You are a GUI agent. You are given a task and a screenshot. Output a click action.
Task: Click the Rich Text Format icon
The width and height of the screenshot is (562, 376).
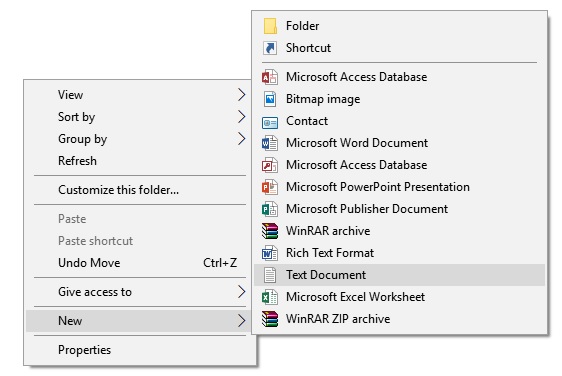point(270,253)
